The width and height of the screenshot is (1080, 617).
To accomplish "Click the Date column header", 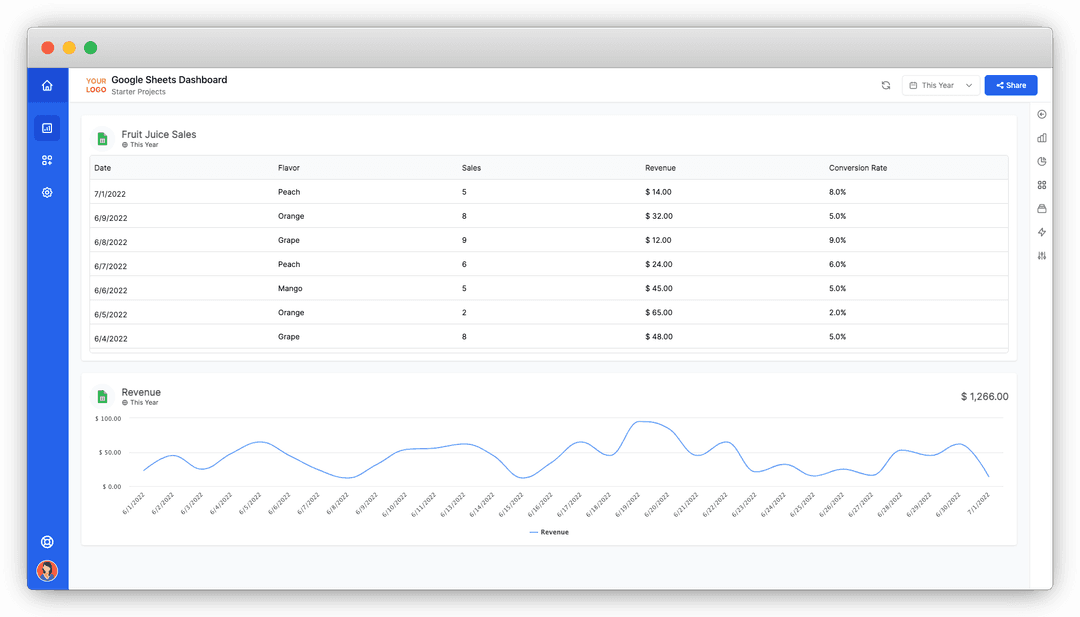I will [103, 168].
